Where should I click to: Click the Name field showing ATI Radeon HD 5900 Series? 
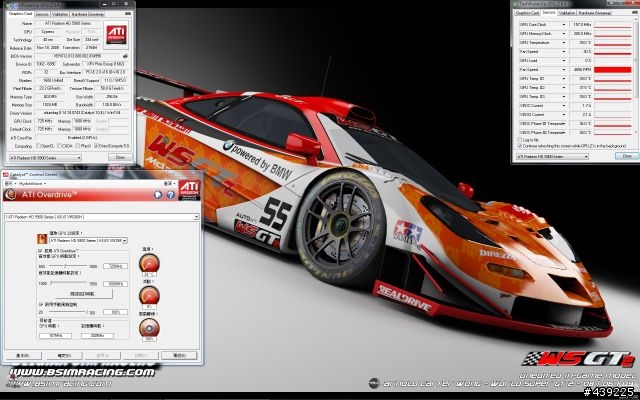click(68, 24)
